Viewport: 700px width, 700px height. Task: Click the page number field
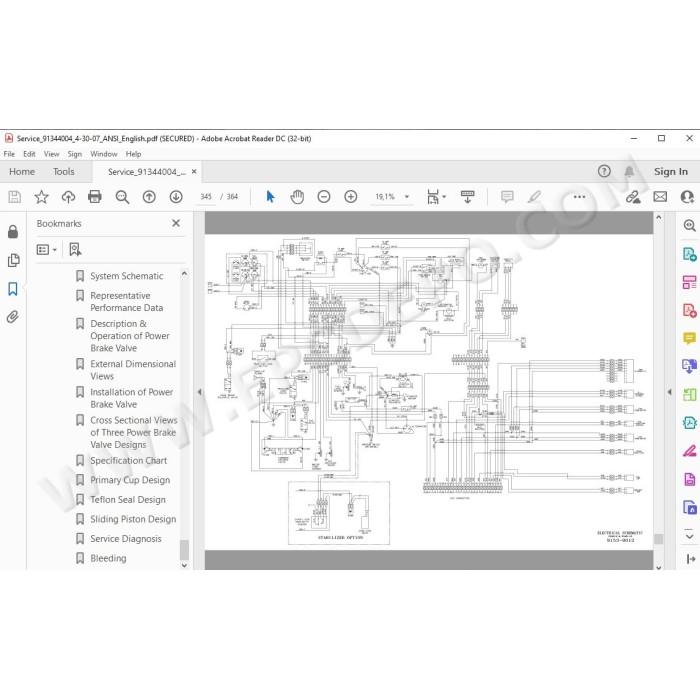(x=206, y=197)
